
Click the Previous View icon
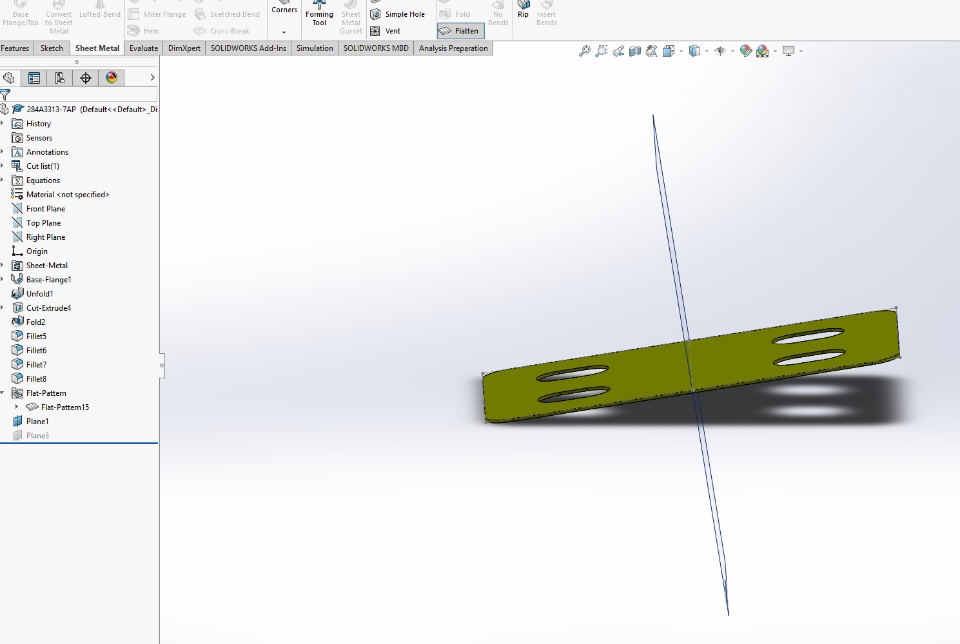point(618,51)
